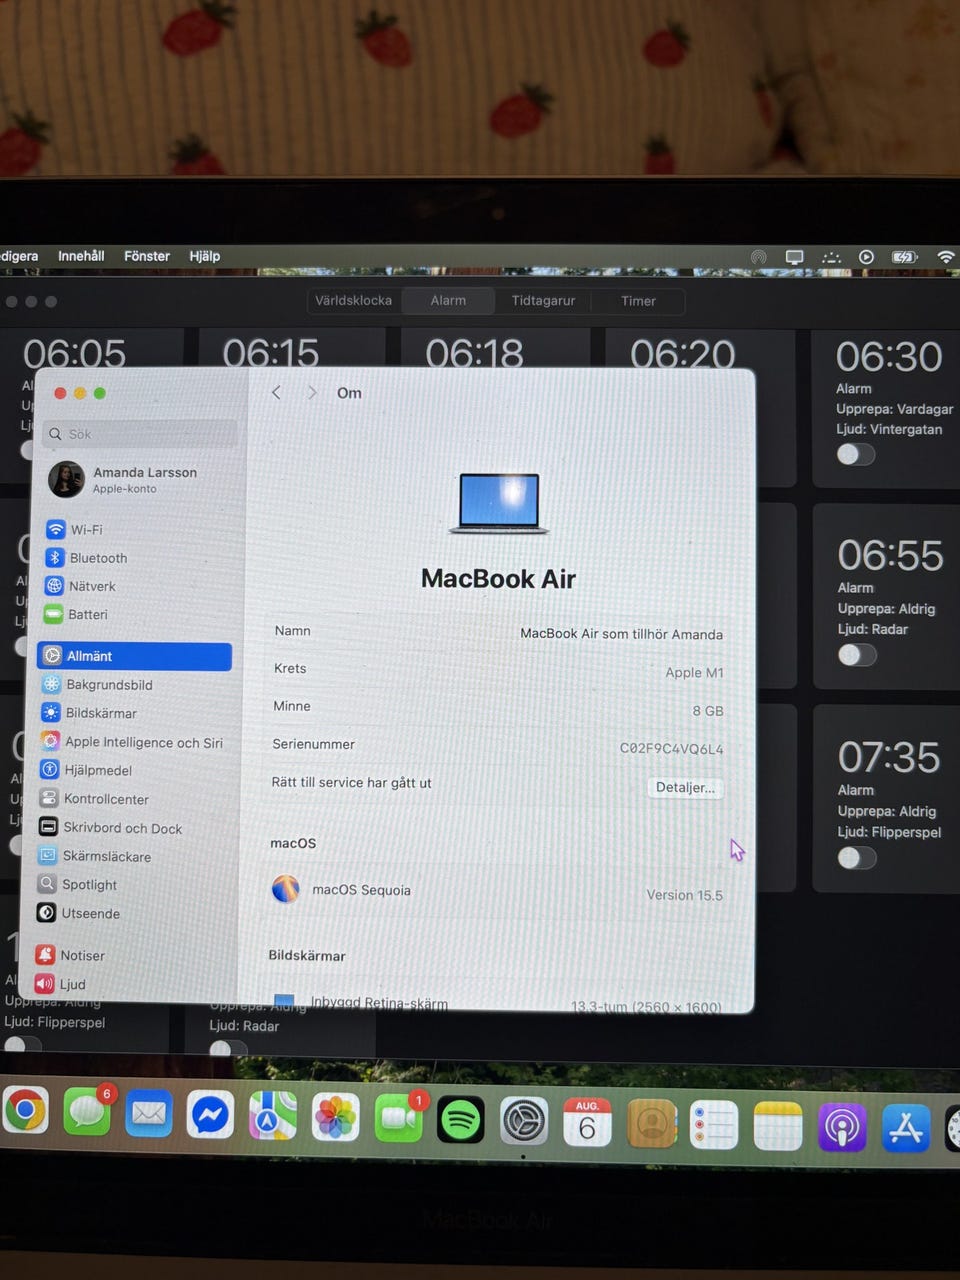This screenshot has width=960, height=1280.
Task: Click the keyboard brightness dots icon in menu bar
Action: (831, 257)
